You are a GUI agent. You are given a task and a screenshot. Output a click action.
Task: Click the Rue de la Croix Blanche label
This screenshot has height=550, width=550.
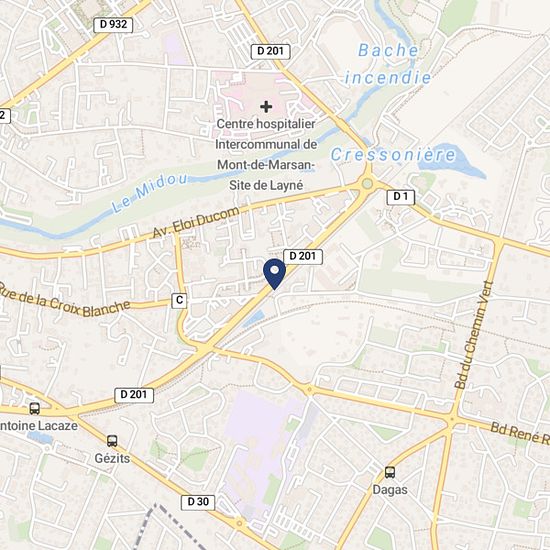click(x=65, y=301)
